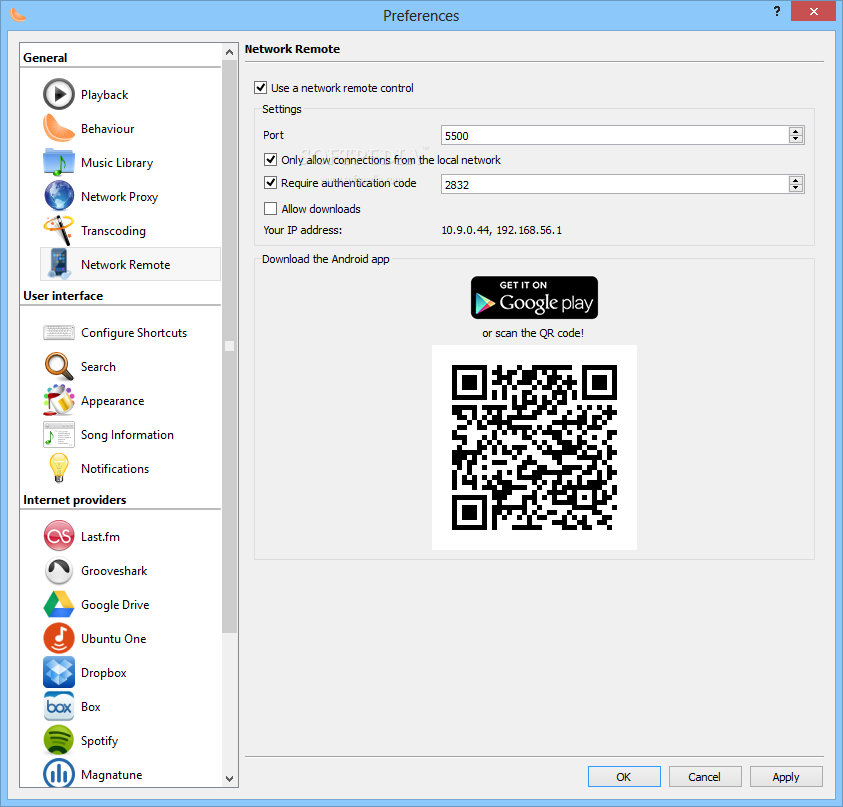This screenshot has height=807, width=843.
Task: Click the IP address text 10.9.0.44, 192.168.56.1
Action: (501, 230)
